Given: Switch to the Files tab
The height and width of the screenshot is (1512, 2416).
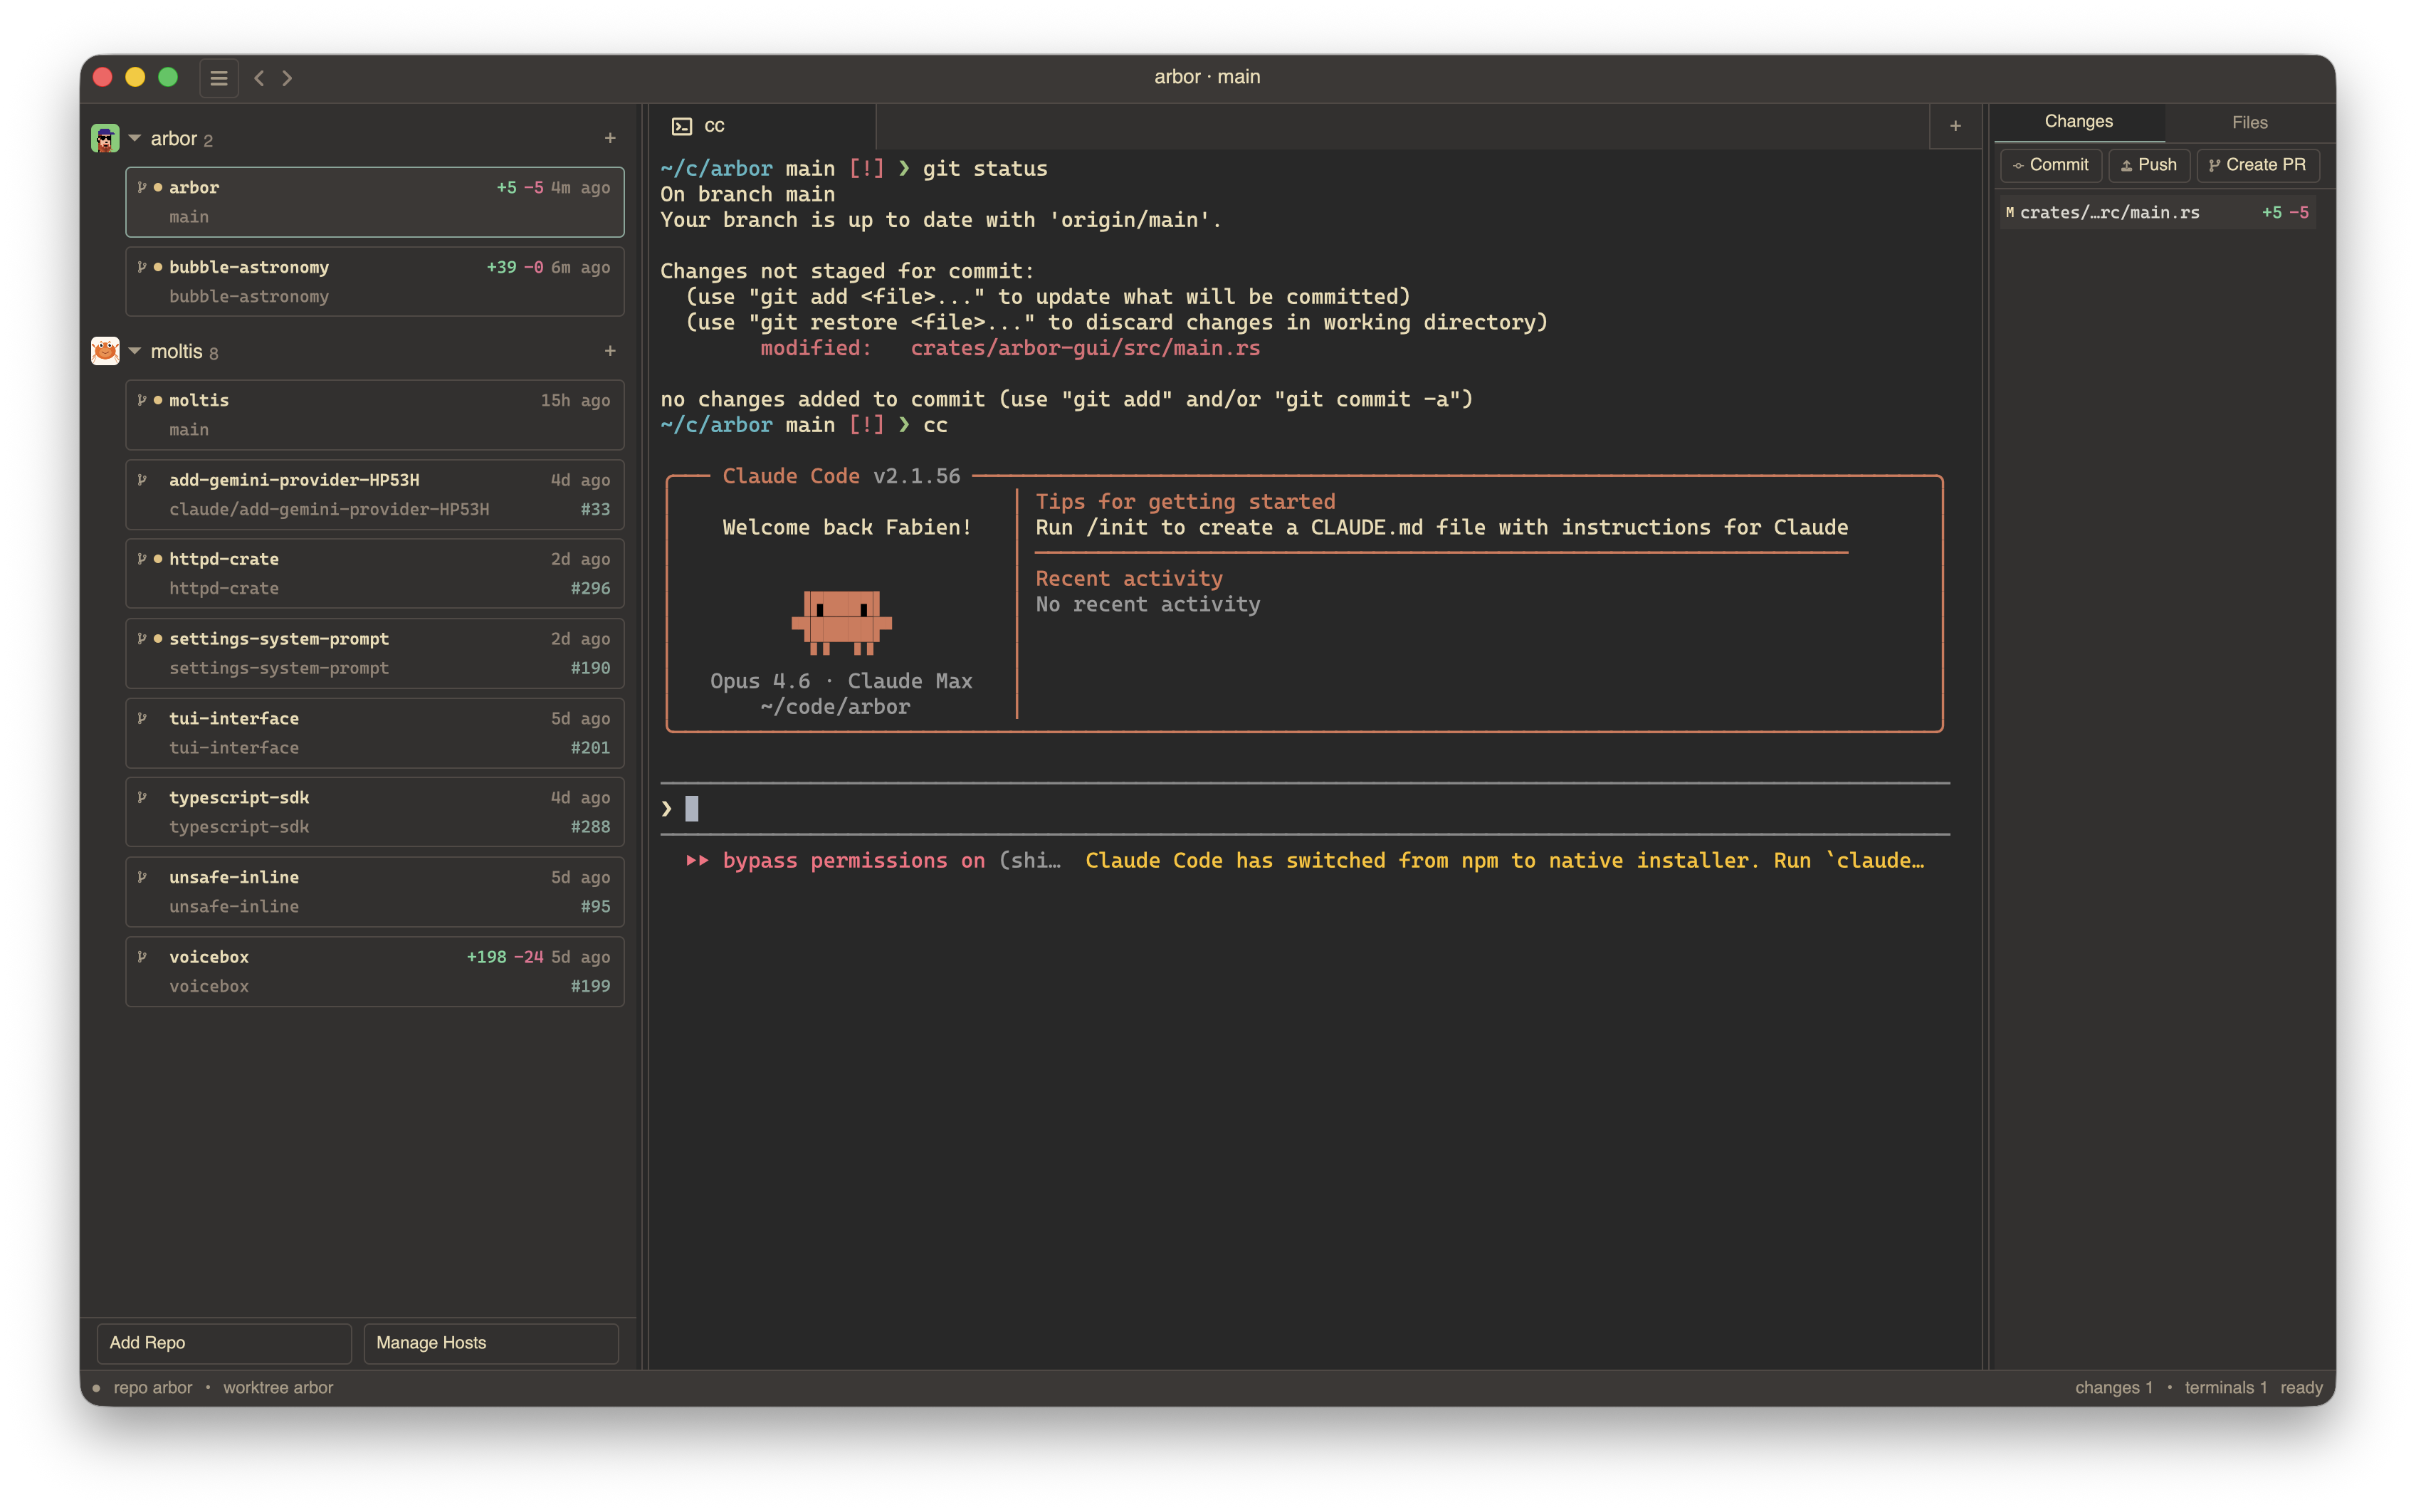Looking at the screenshot, I should point(2249,122).
